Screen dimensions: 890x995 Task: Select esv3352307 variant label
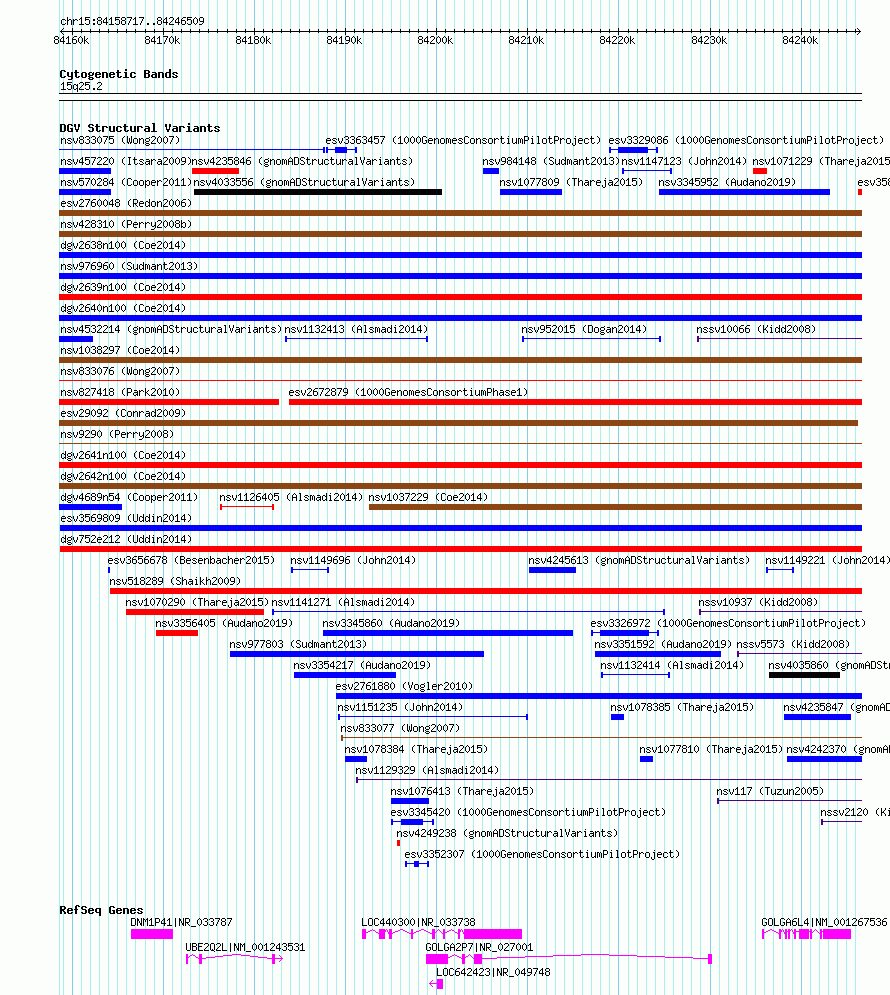(542, 853)
